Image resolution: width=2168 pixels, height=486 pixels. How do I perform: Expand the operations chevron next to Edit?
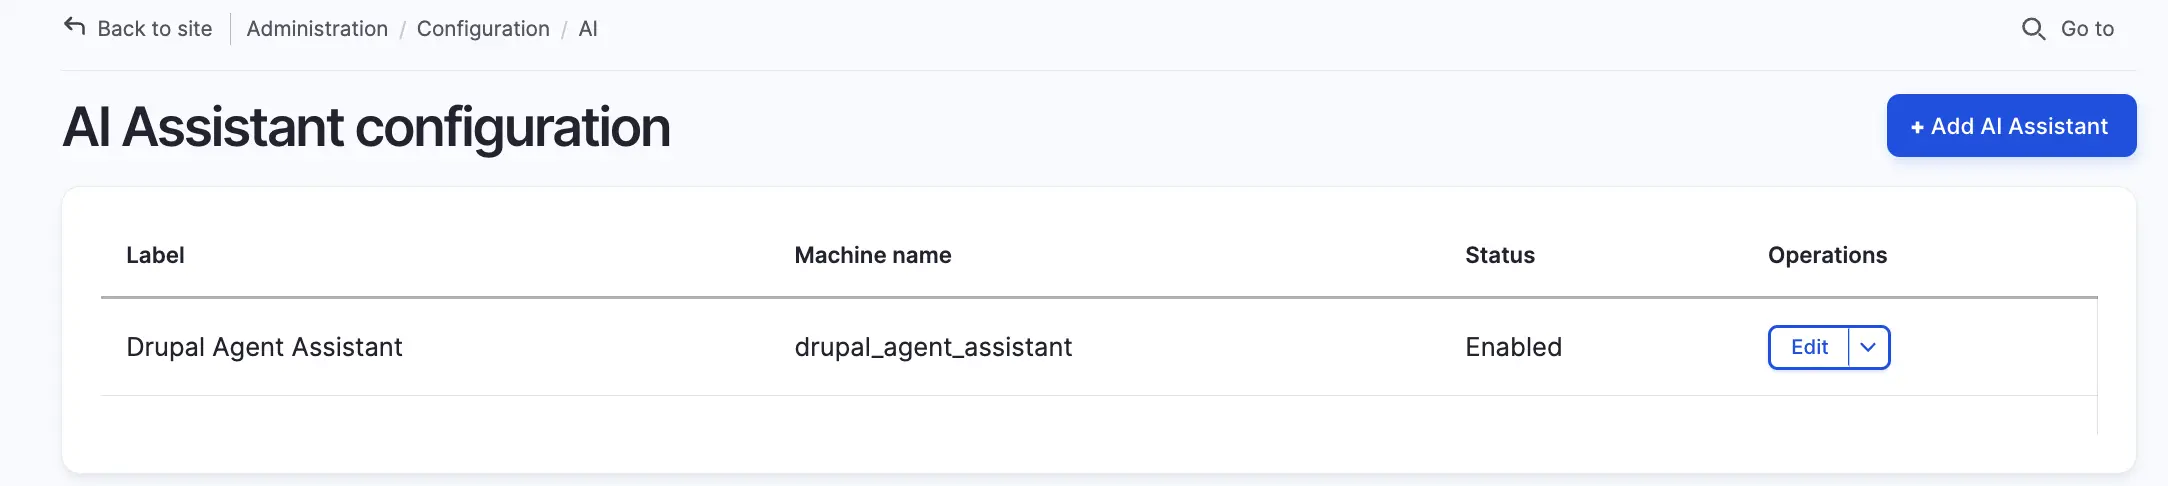pyautogui.click(x=1868, y=347)
